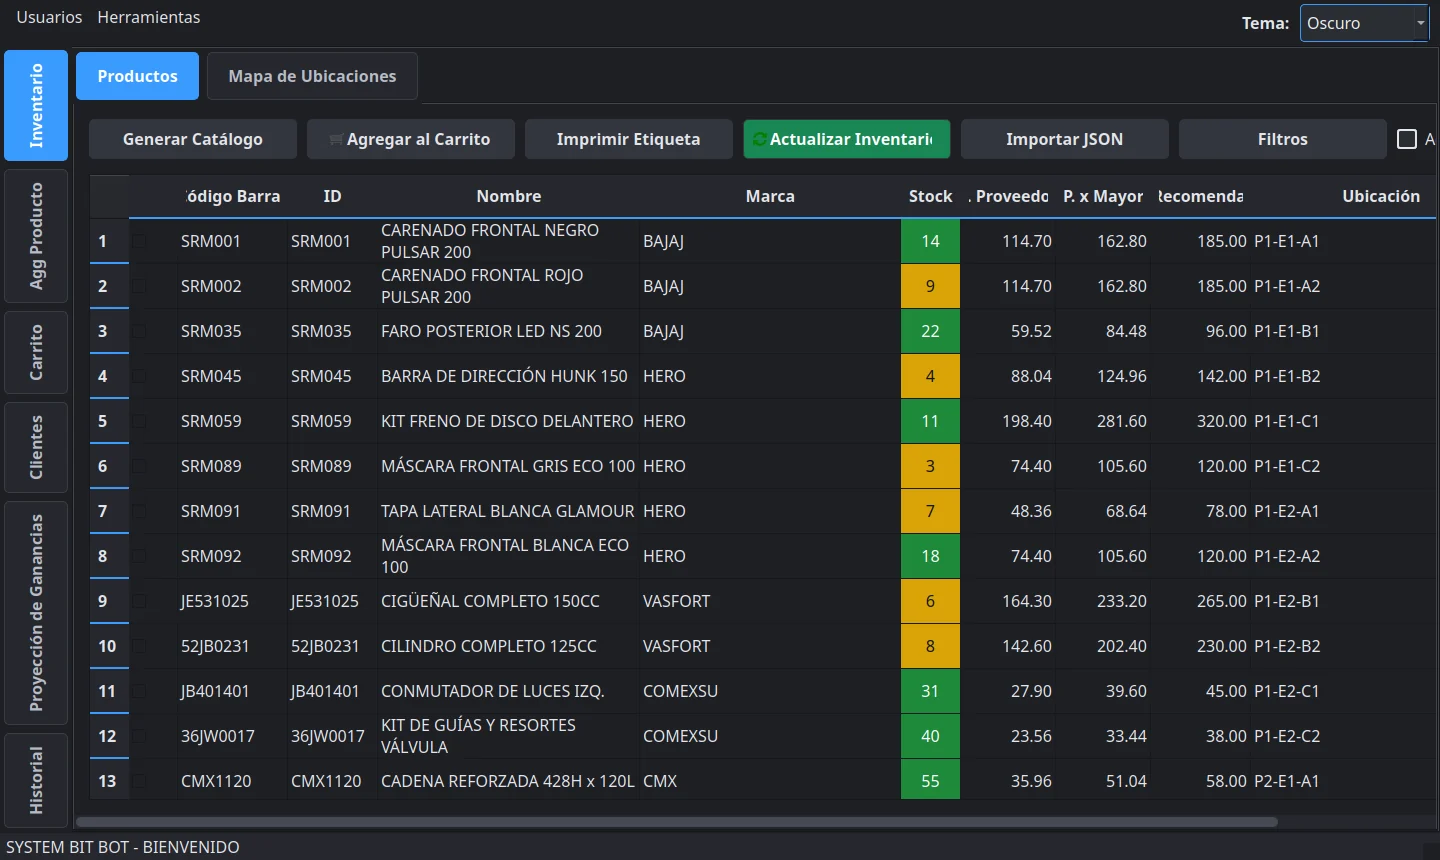Check the box for CIGÜEÑAL COMPLETO 150CC row
The image size is (1440, 860).
point(139,601)
